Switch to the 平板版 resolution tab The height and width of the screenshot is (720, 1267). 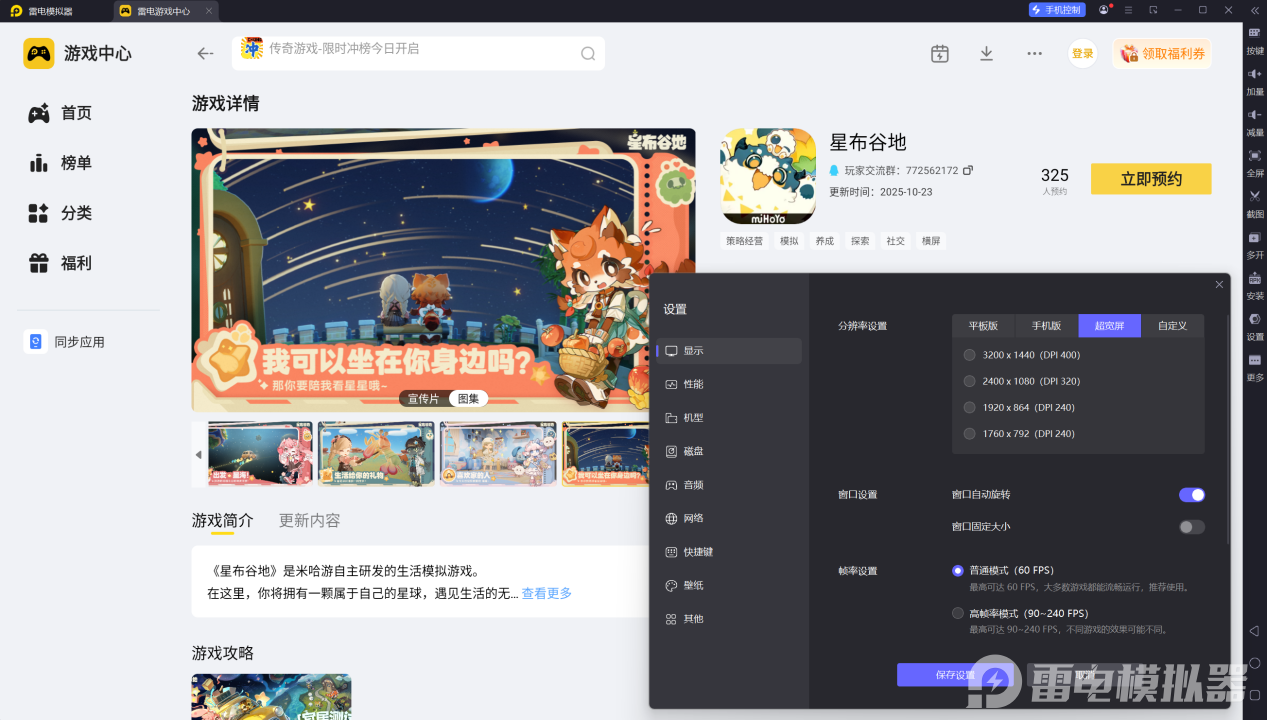pos(983,326)
